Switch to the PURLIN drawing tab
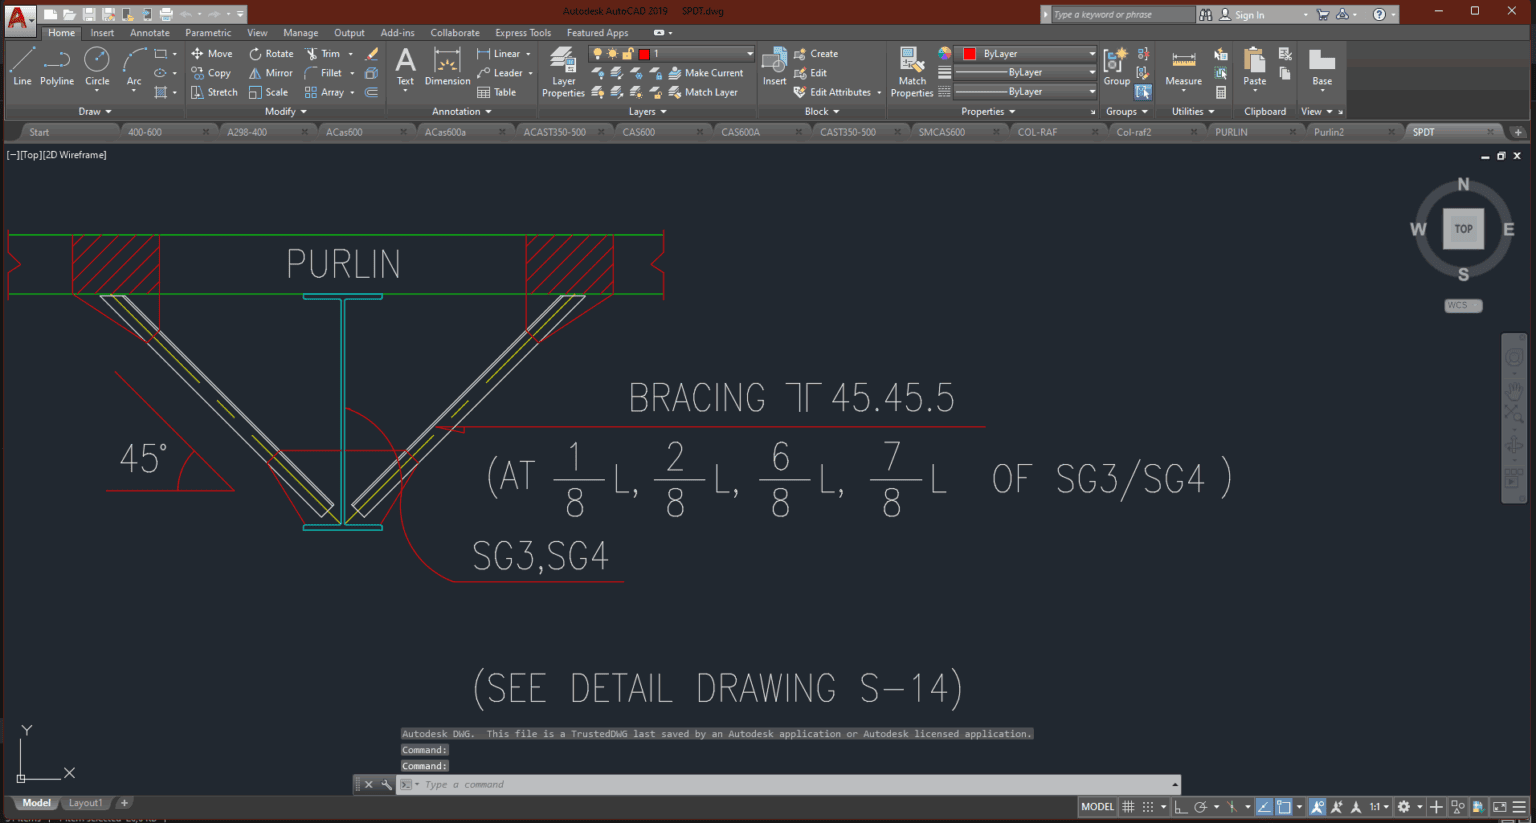The width and height of the screenshot is (1536, 823). coord(1232,131)
